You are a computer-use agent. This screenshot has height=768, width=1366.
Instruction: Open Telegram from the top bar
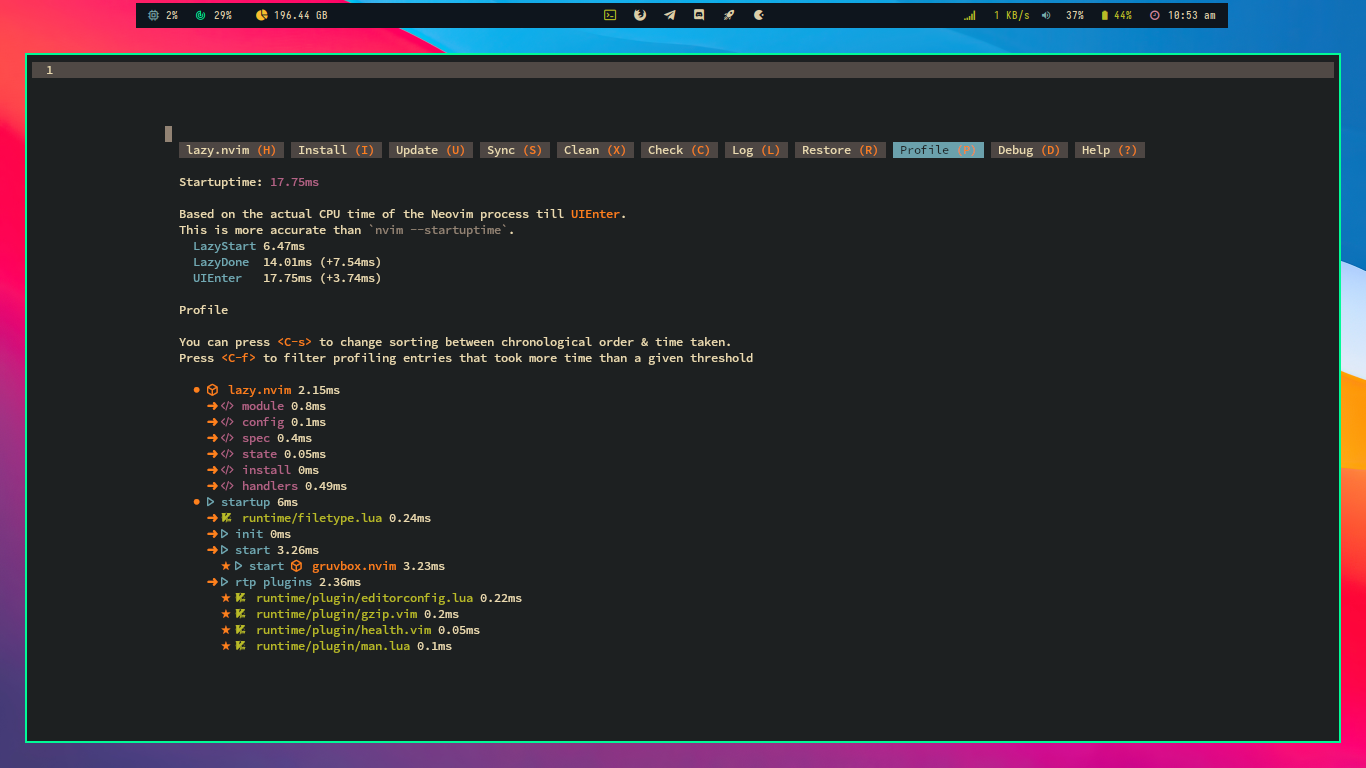[669, 15]
